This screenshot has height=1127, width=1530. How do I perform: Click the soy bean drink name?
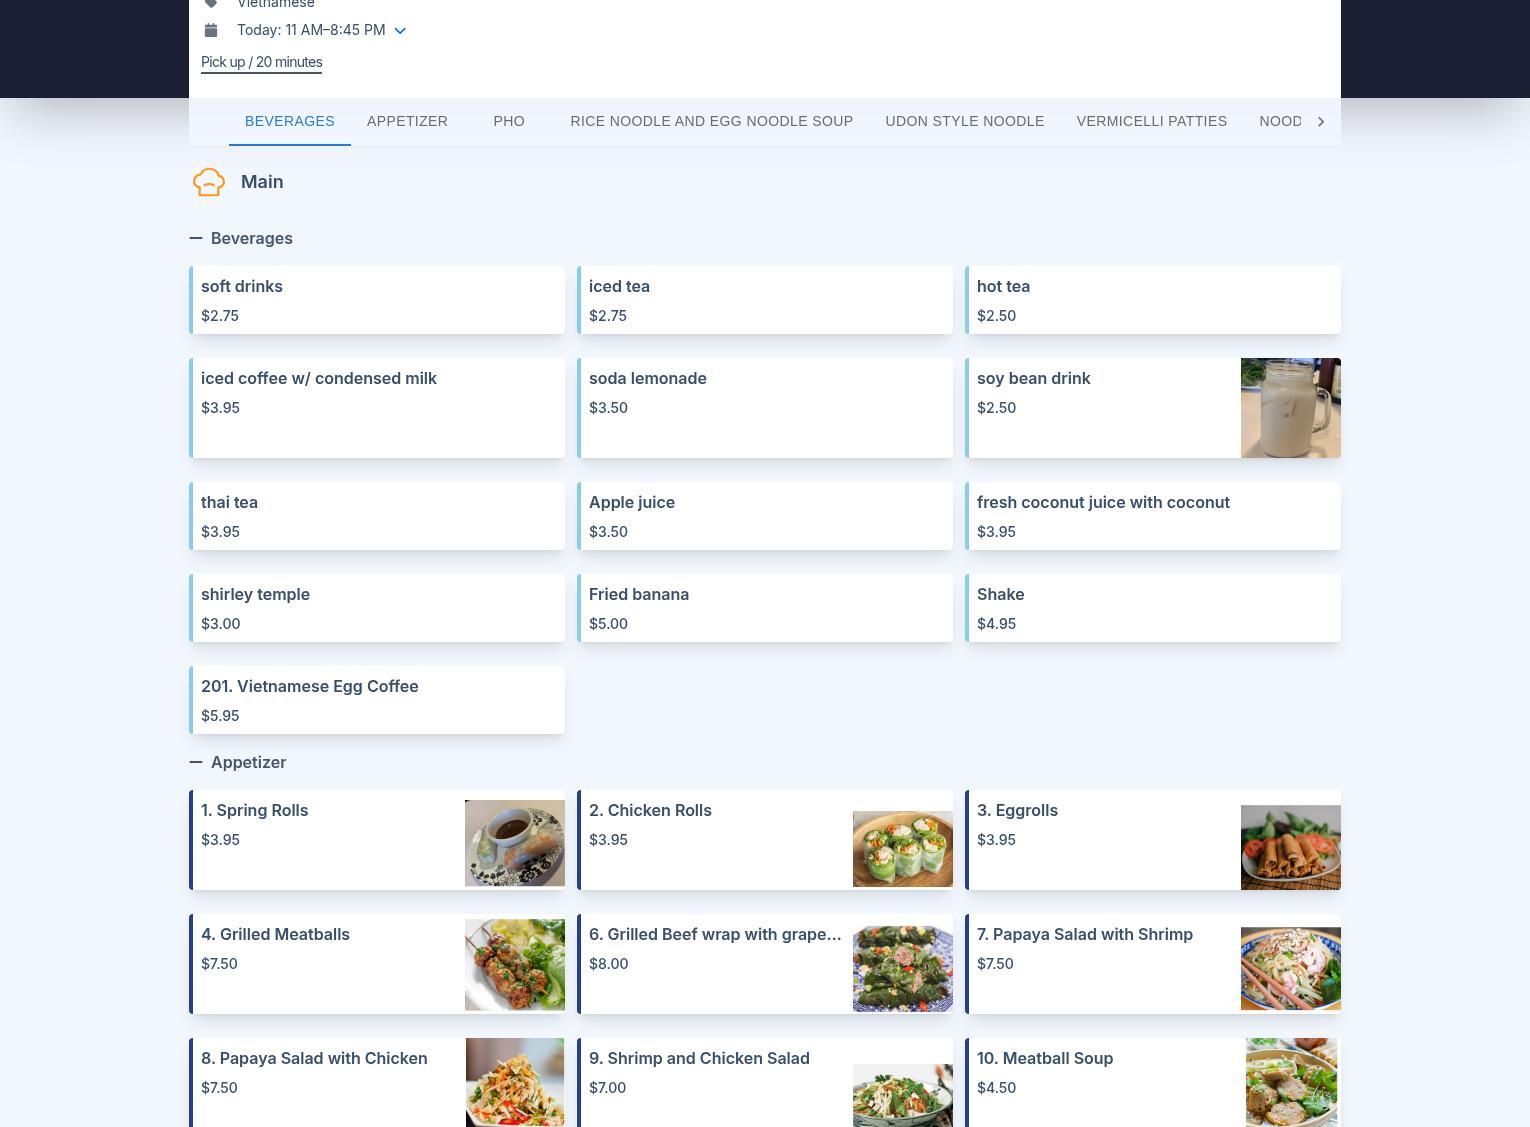click(1034, 378)
